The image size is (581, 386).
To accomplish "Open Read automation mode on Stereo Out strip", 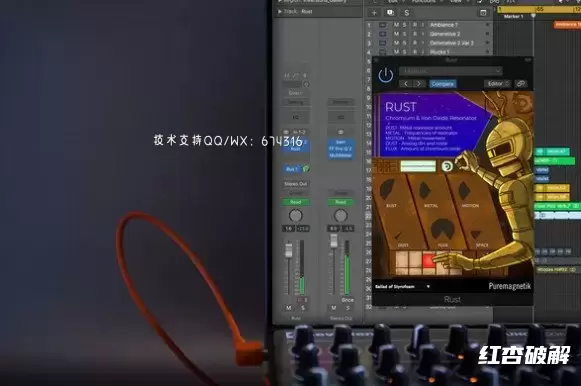I will click(341, 202).
